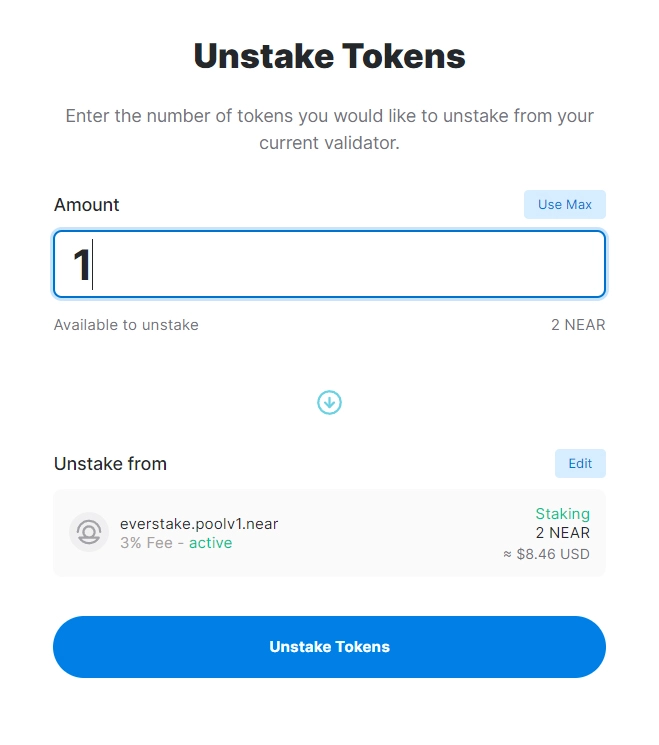Click the green Staking label
The height and width of the screenshot is (745, 659).
point(563,514)
